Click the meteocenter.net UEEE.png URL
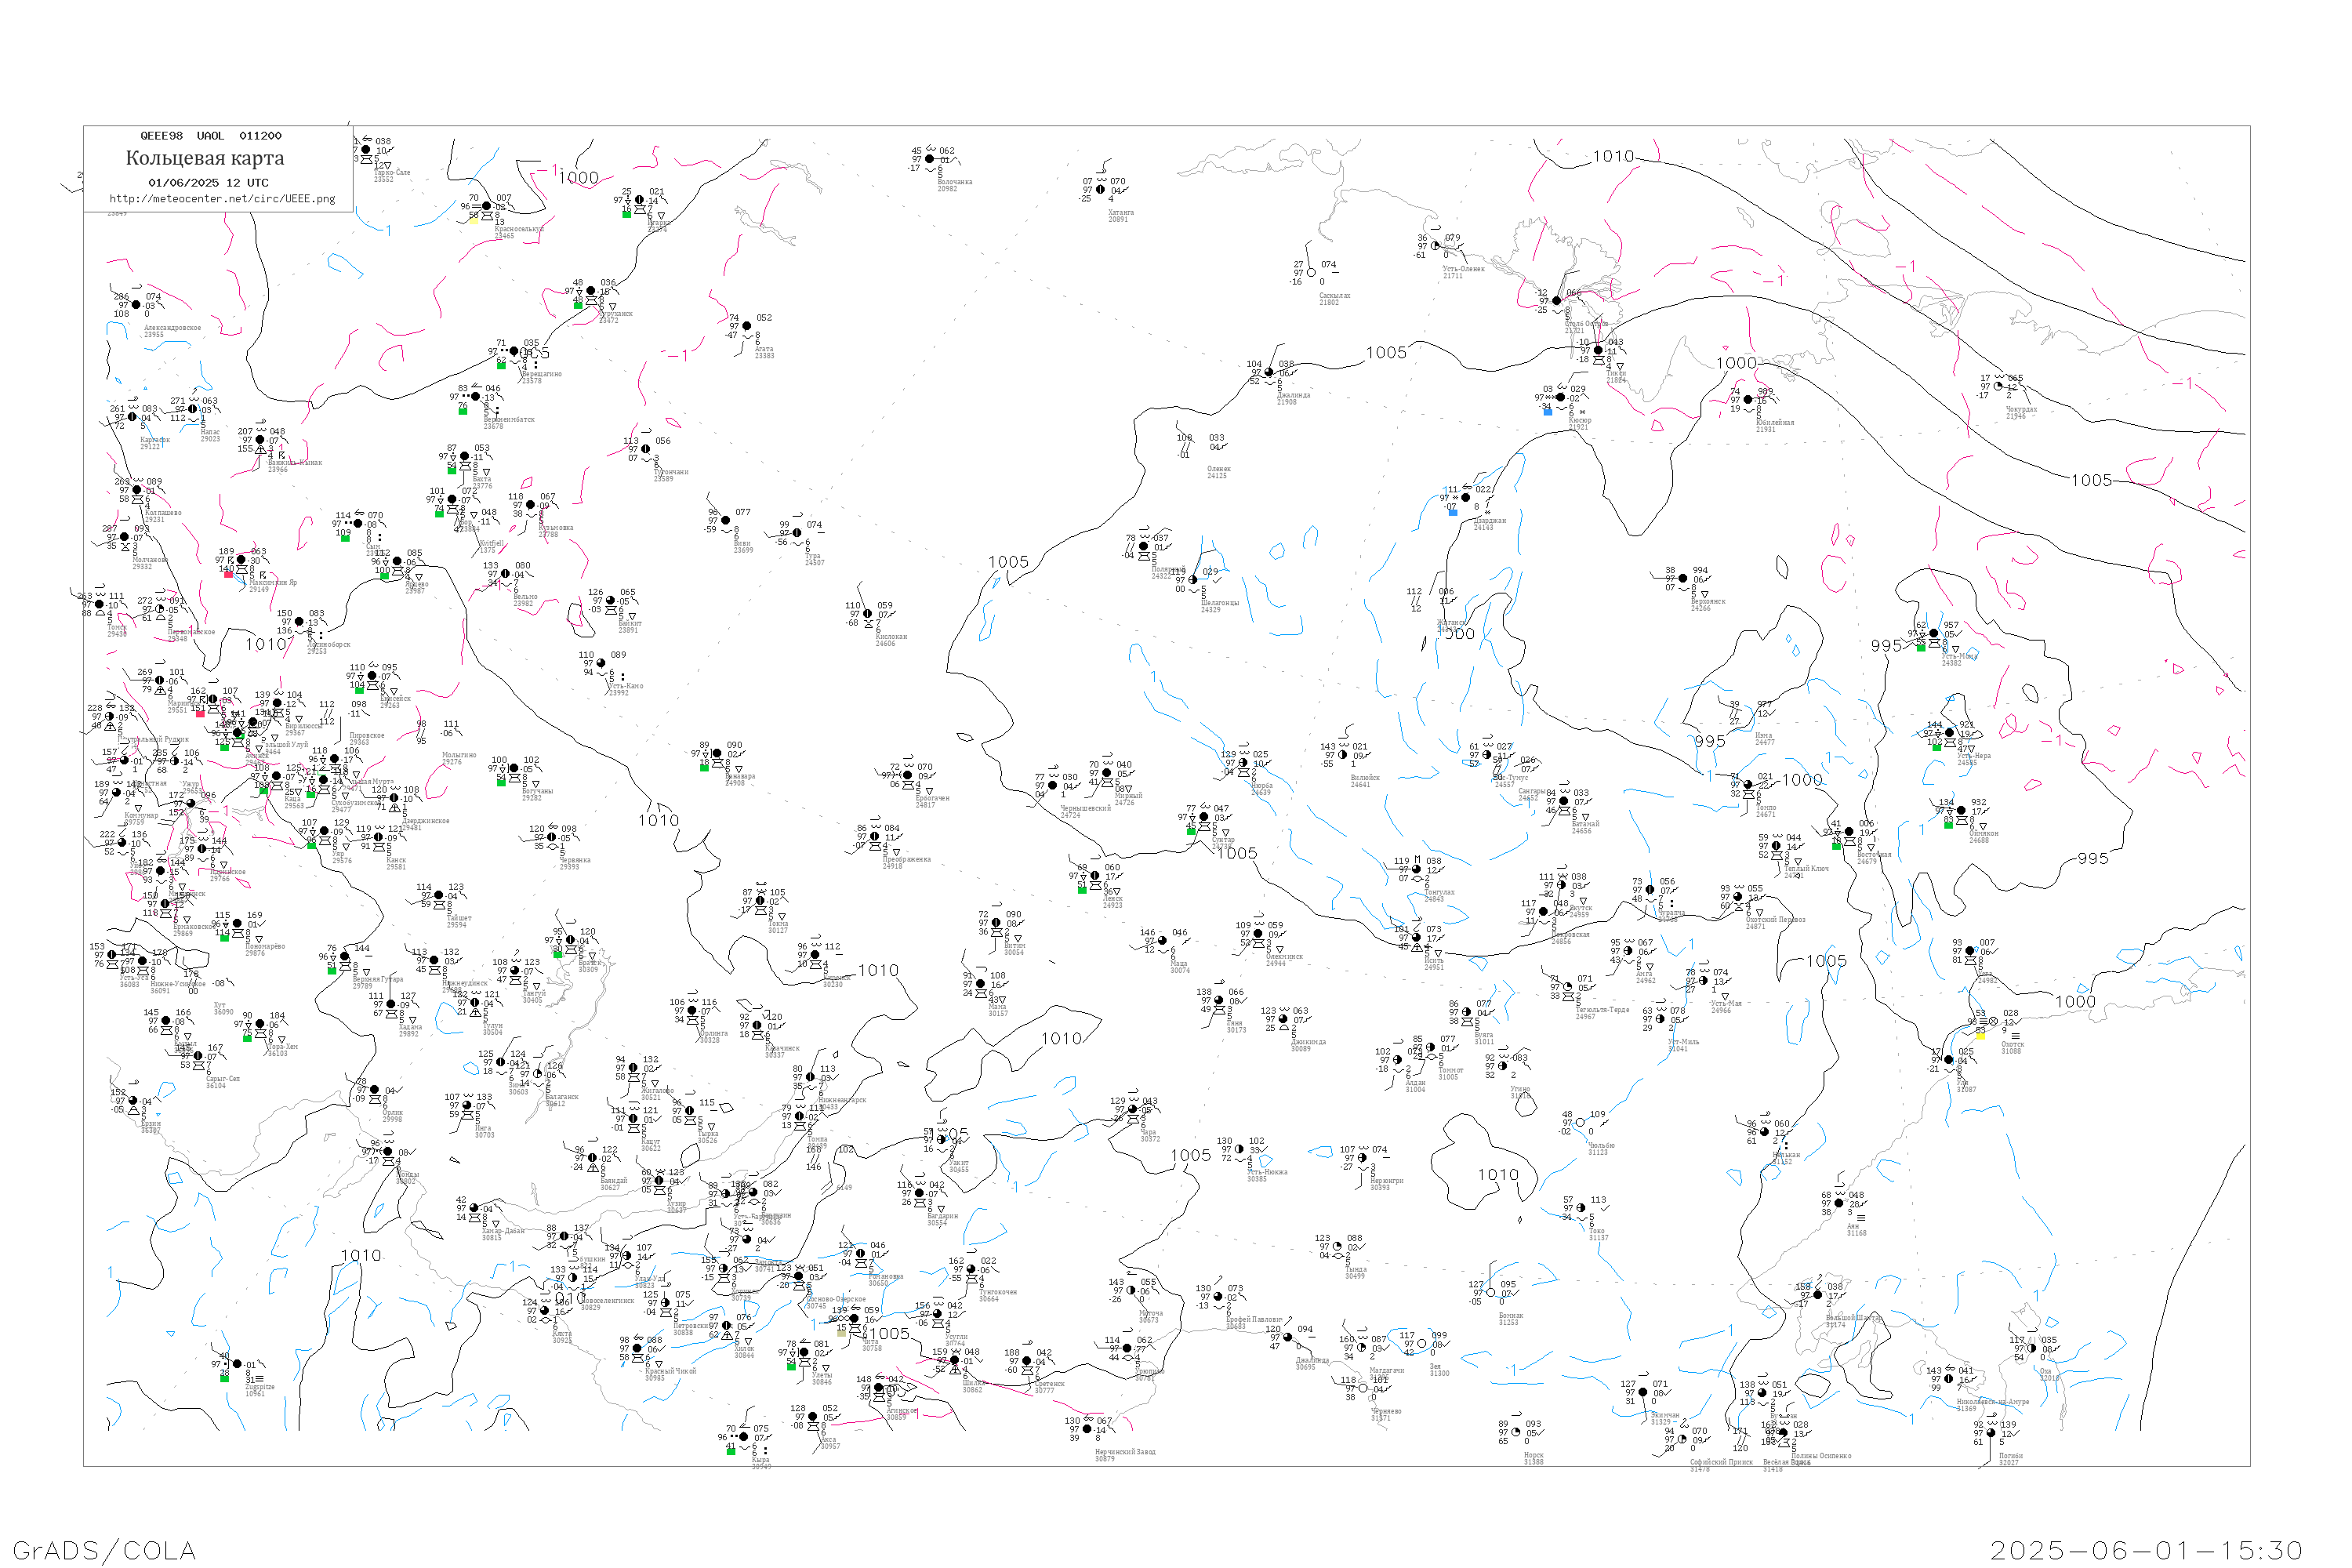Image resolution: width=2352 pixels, height=1568 pixels. (222, 199)
